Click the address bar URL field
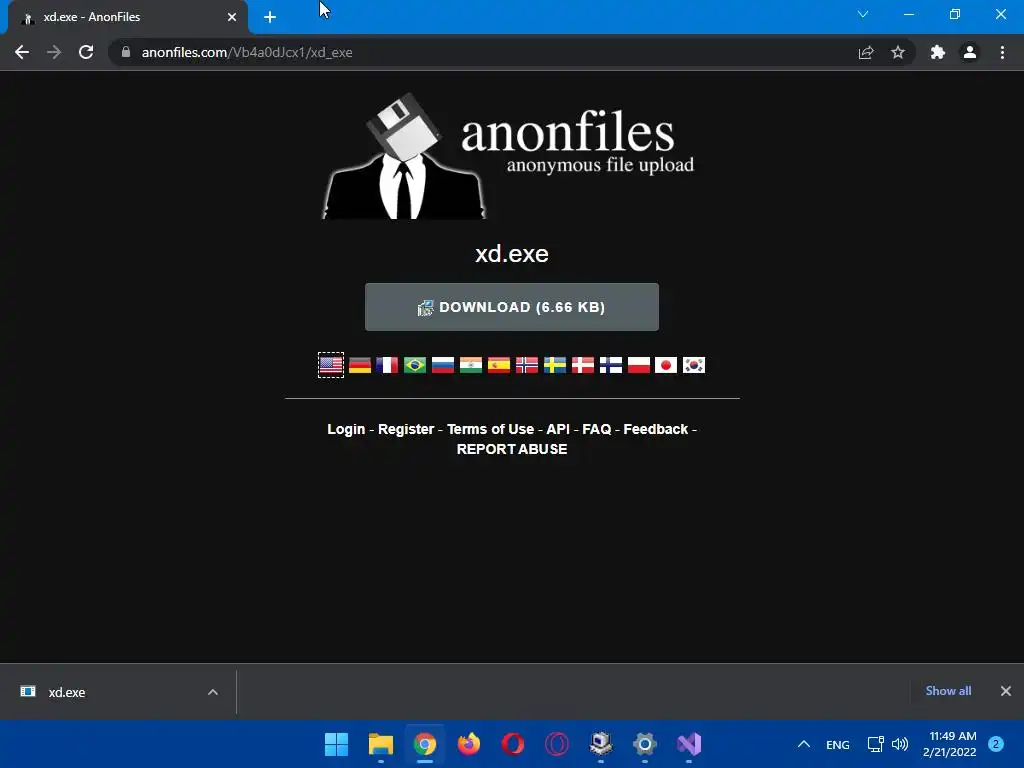The height and width of the screenshot is (768, 1024). pos(483,52)
